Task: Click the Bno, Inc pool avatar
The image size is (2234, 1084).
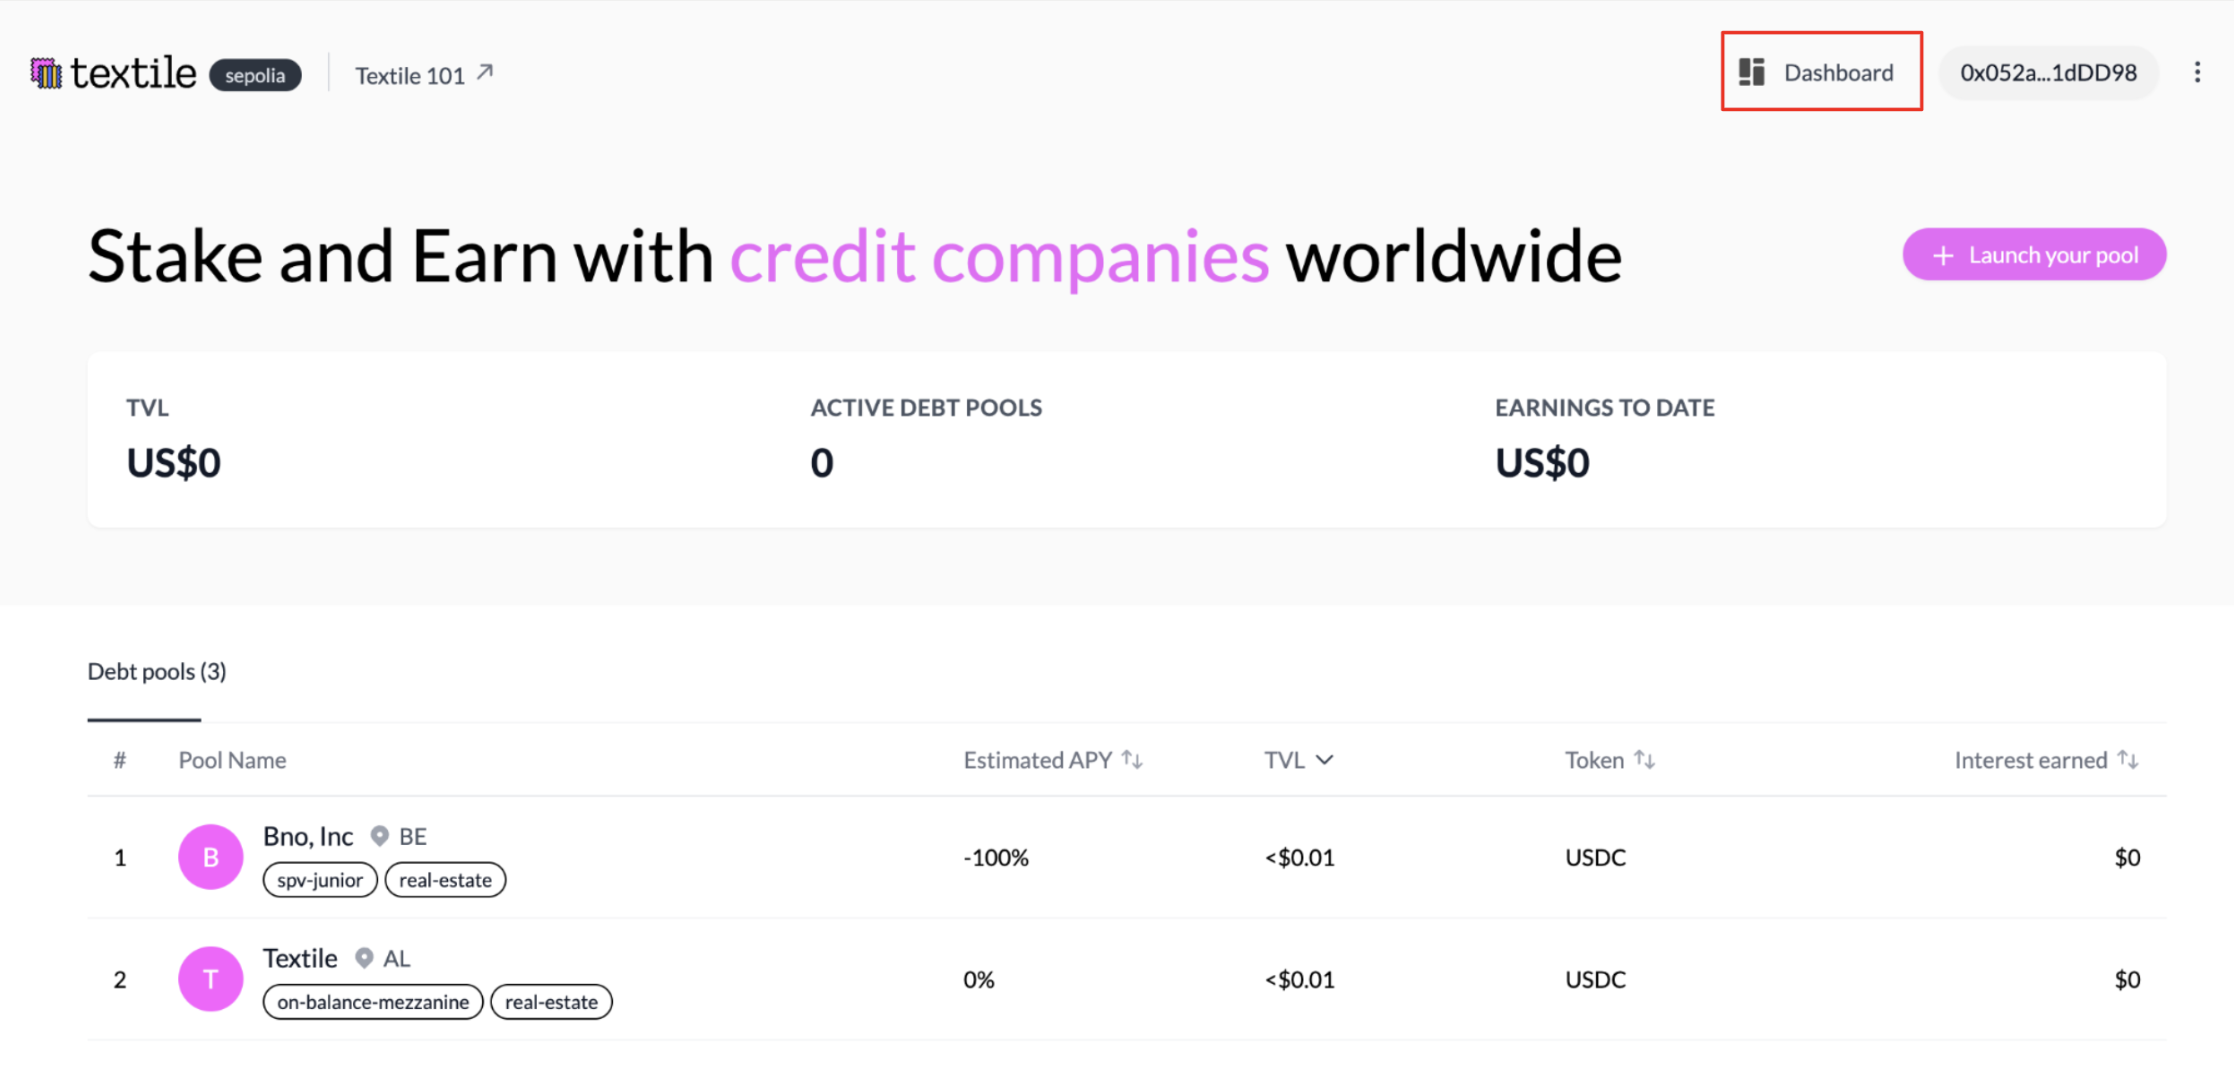Action: [x=210, y=857]
